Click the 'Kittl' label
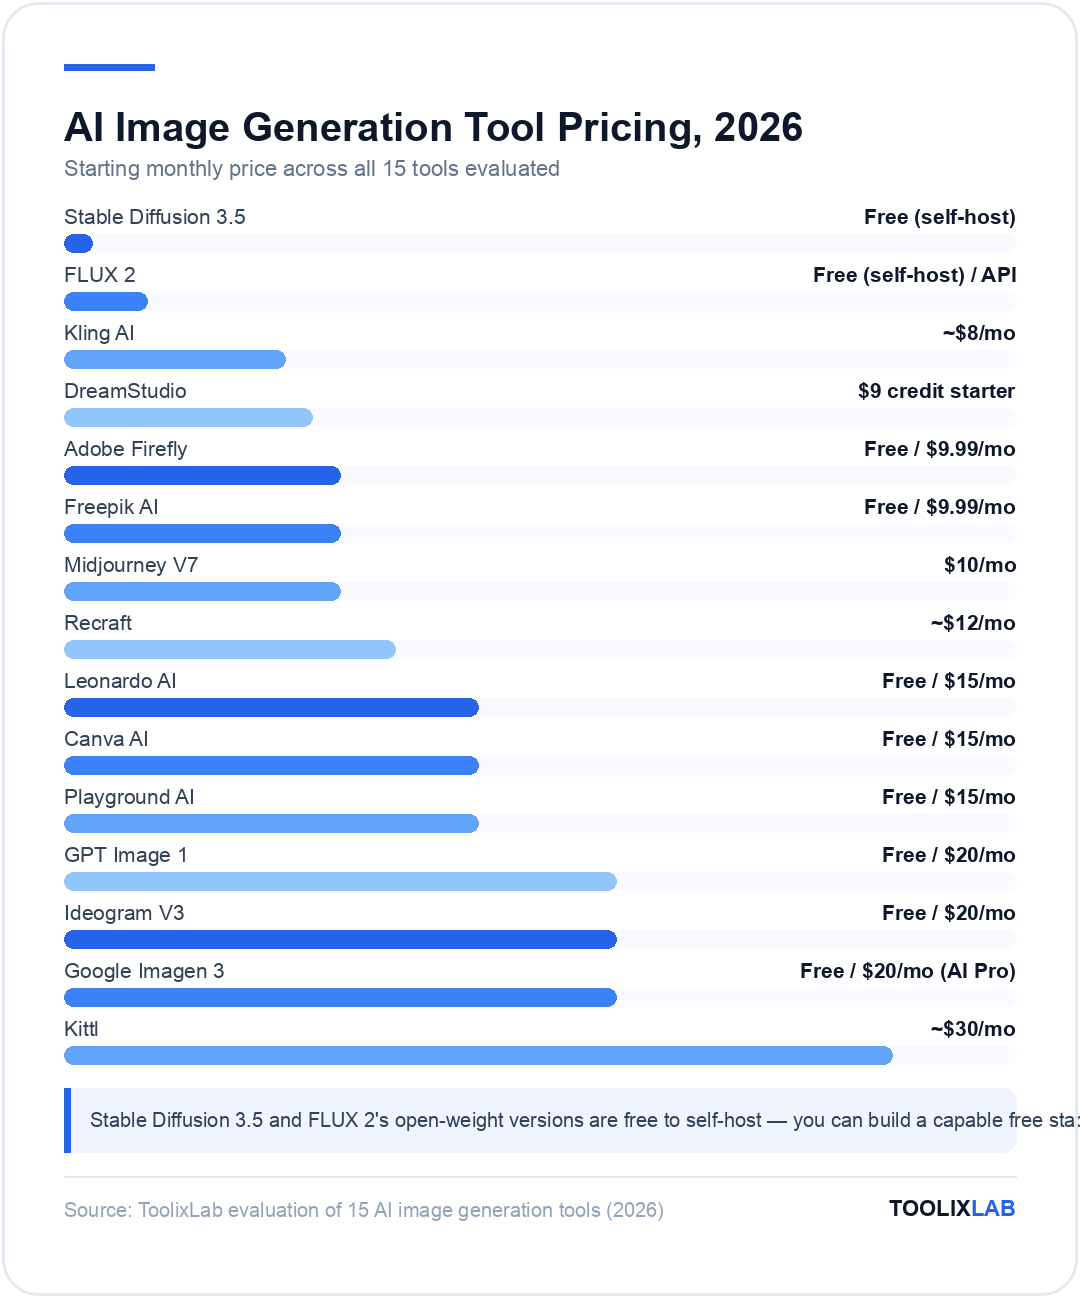The height and width of the screenshot is (1298, 1080). pyautogui.click(x=81, y=1029)
